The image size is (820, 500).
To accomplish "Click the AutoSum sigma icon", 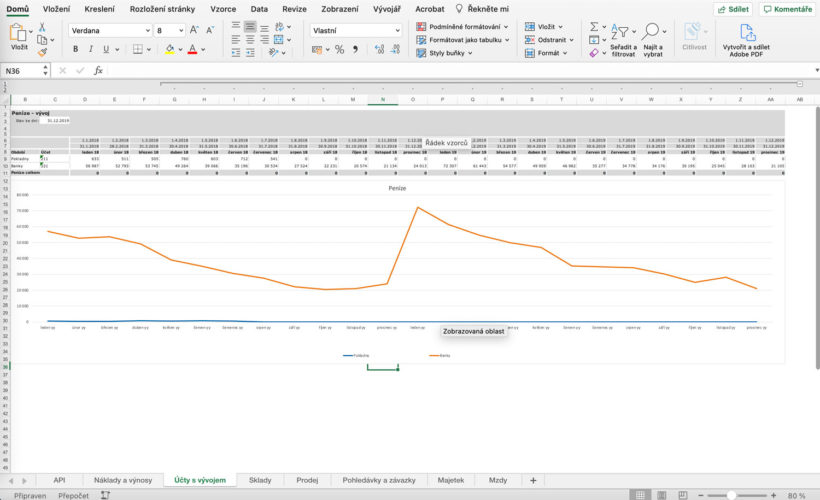I will (594, 26).
